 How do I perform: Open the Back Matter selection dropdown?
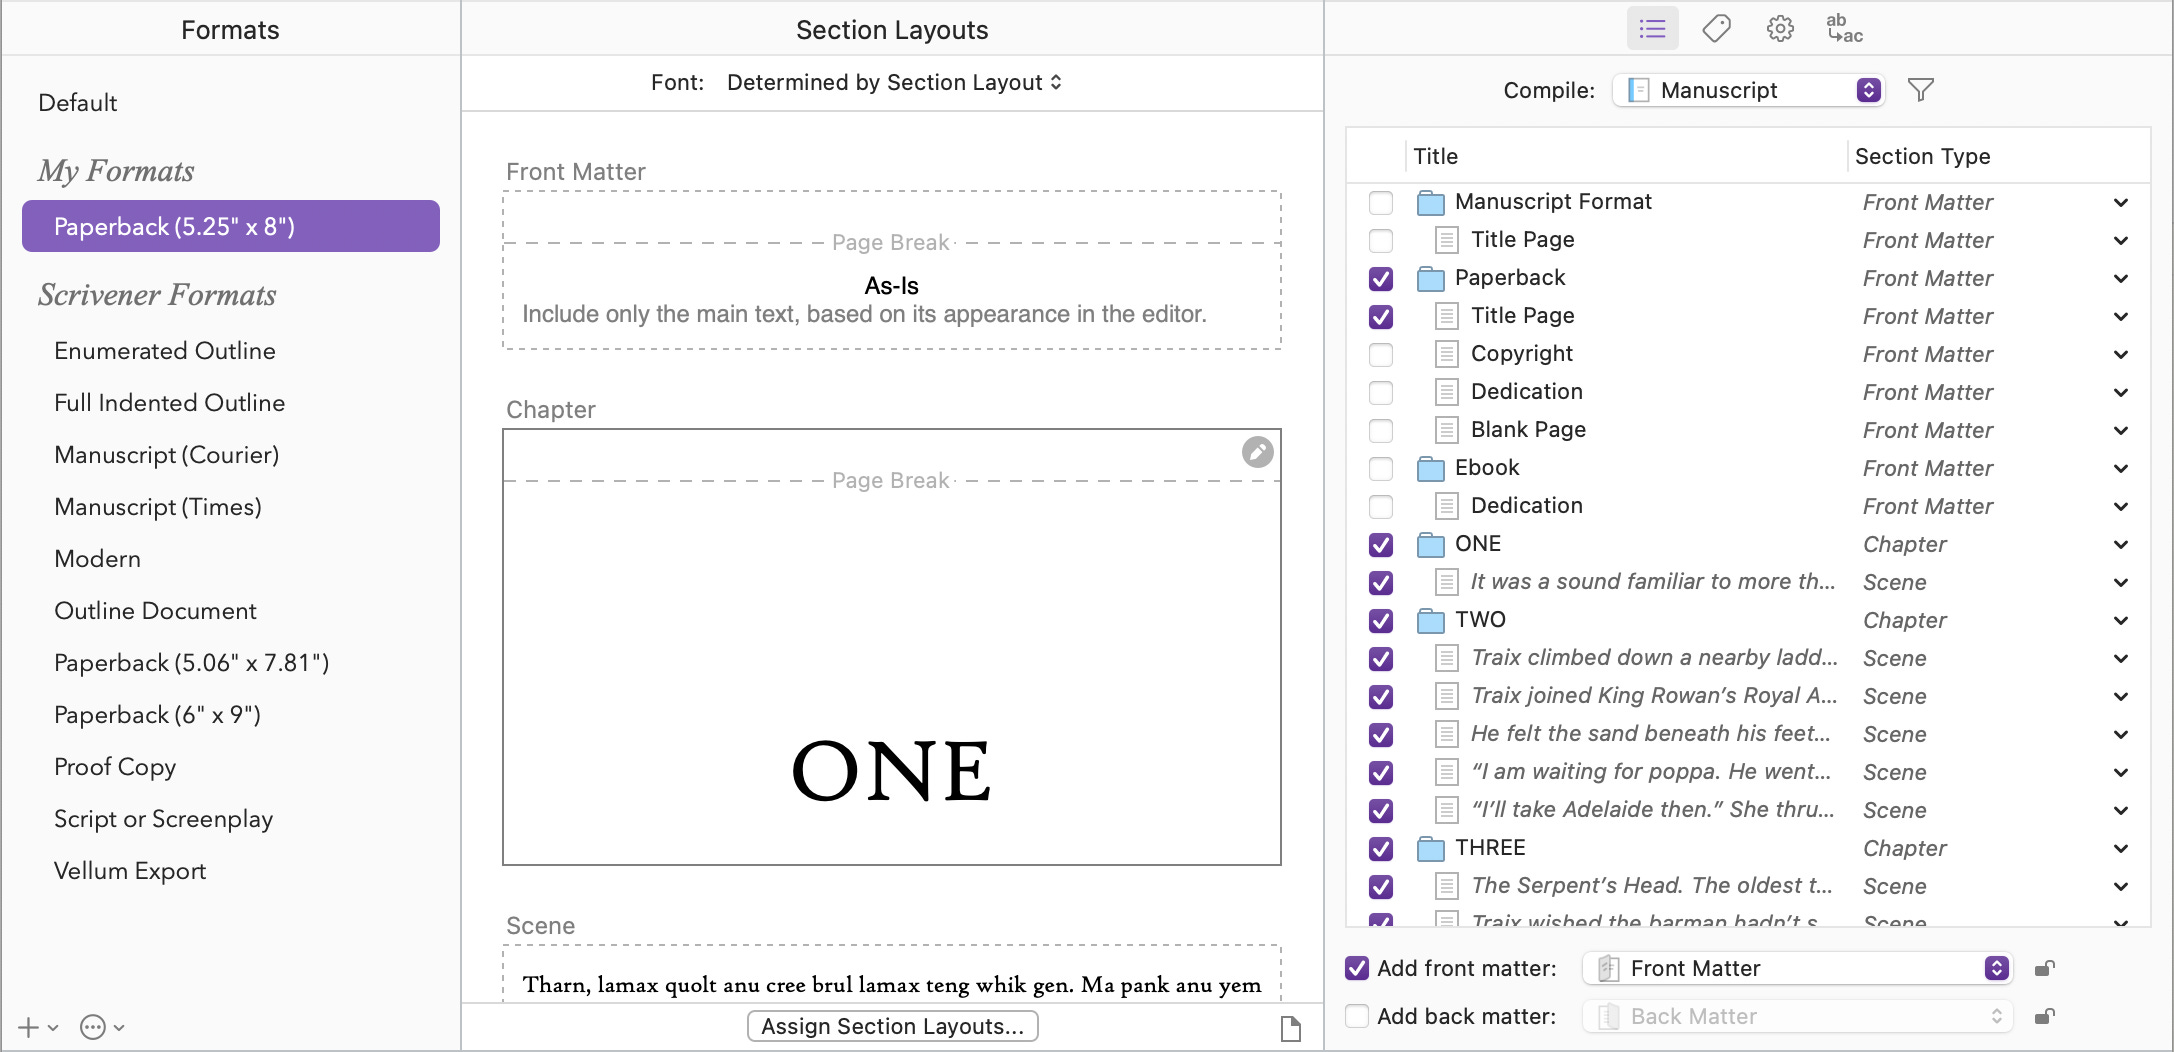point(1797,1016)
